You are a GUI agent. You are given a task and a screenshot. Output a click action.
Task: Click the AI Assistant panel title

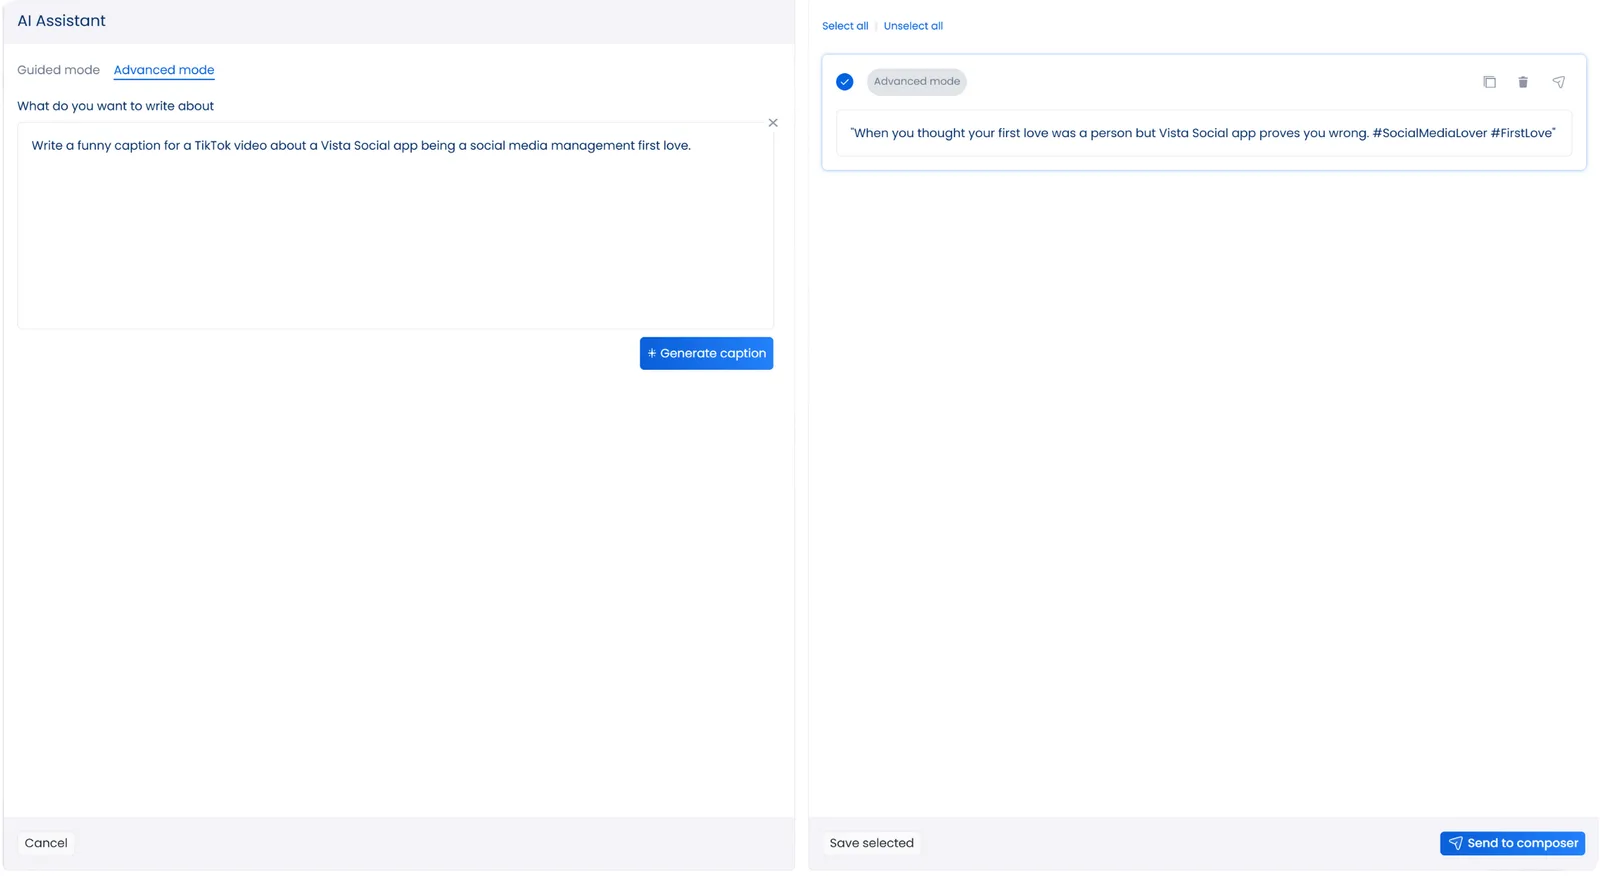61,21
